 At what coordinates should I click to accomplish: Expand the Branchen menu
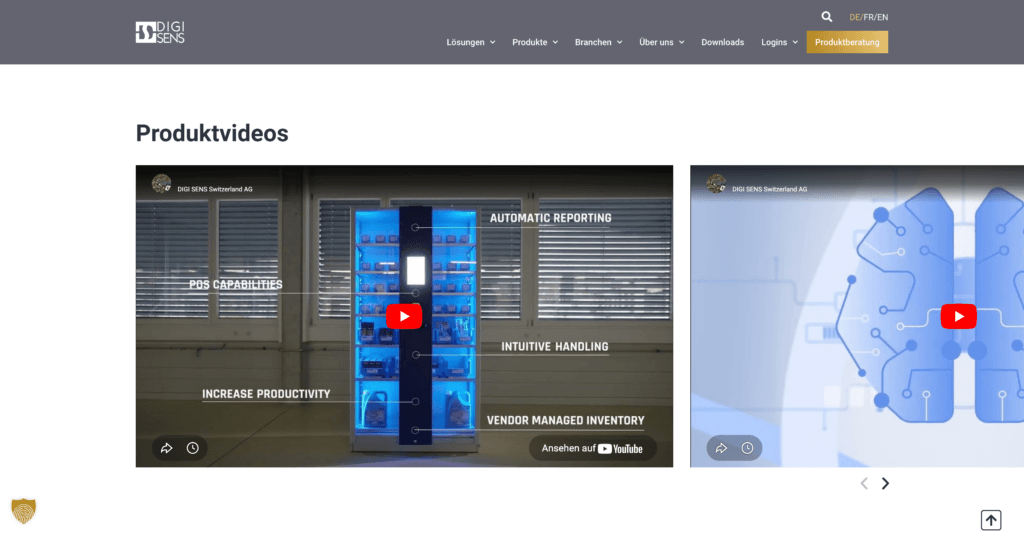point(598,42)
